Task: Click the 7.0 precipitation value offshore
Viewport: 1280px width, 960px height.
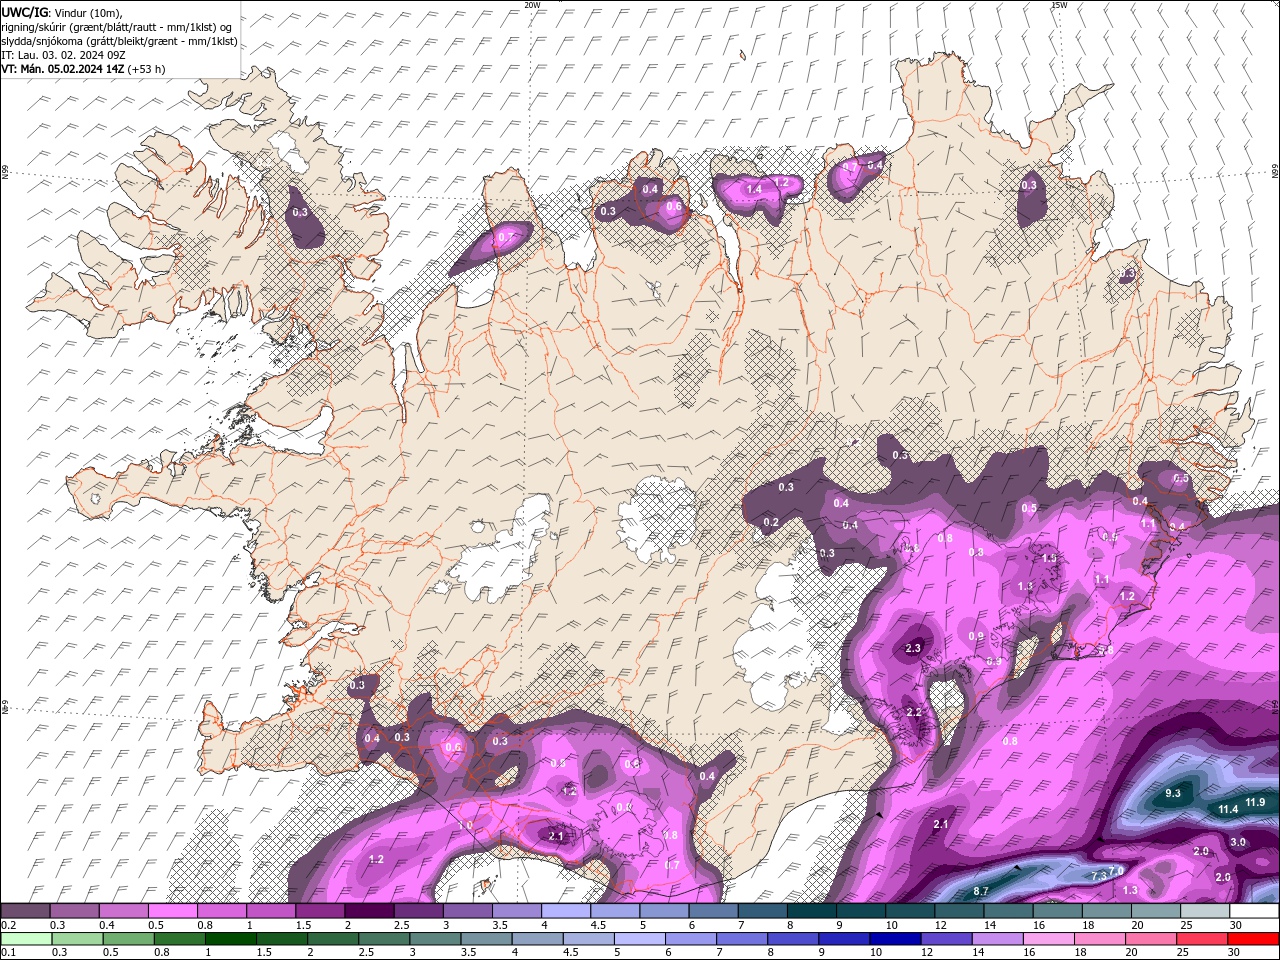Action: (1116, 871)
